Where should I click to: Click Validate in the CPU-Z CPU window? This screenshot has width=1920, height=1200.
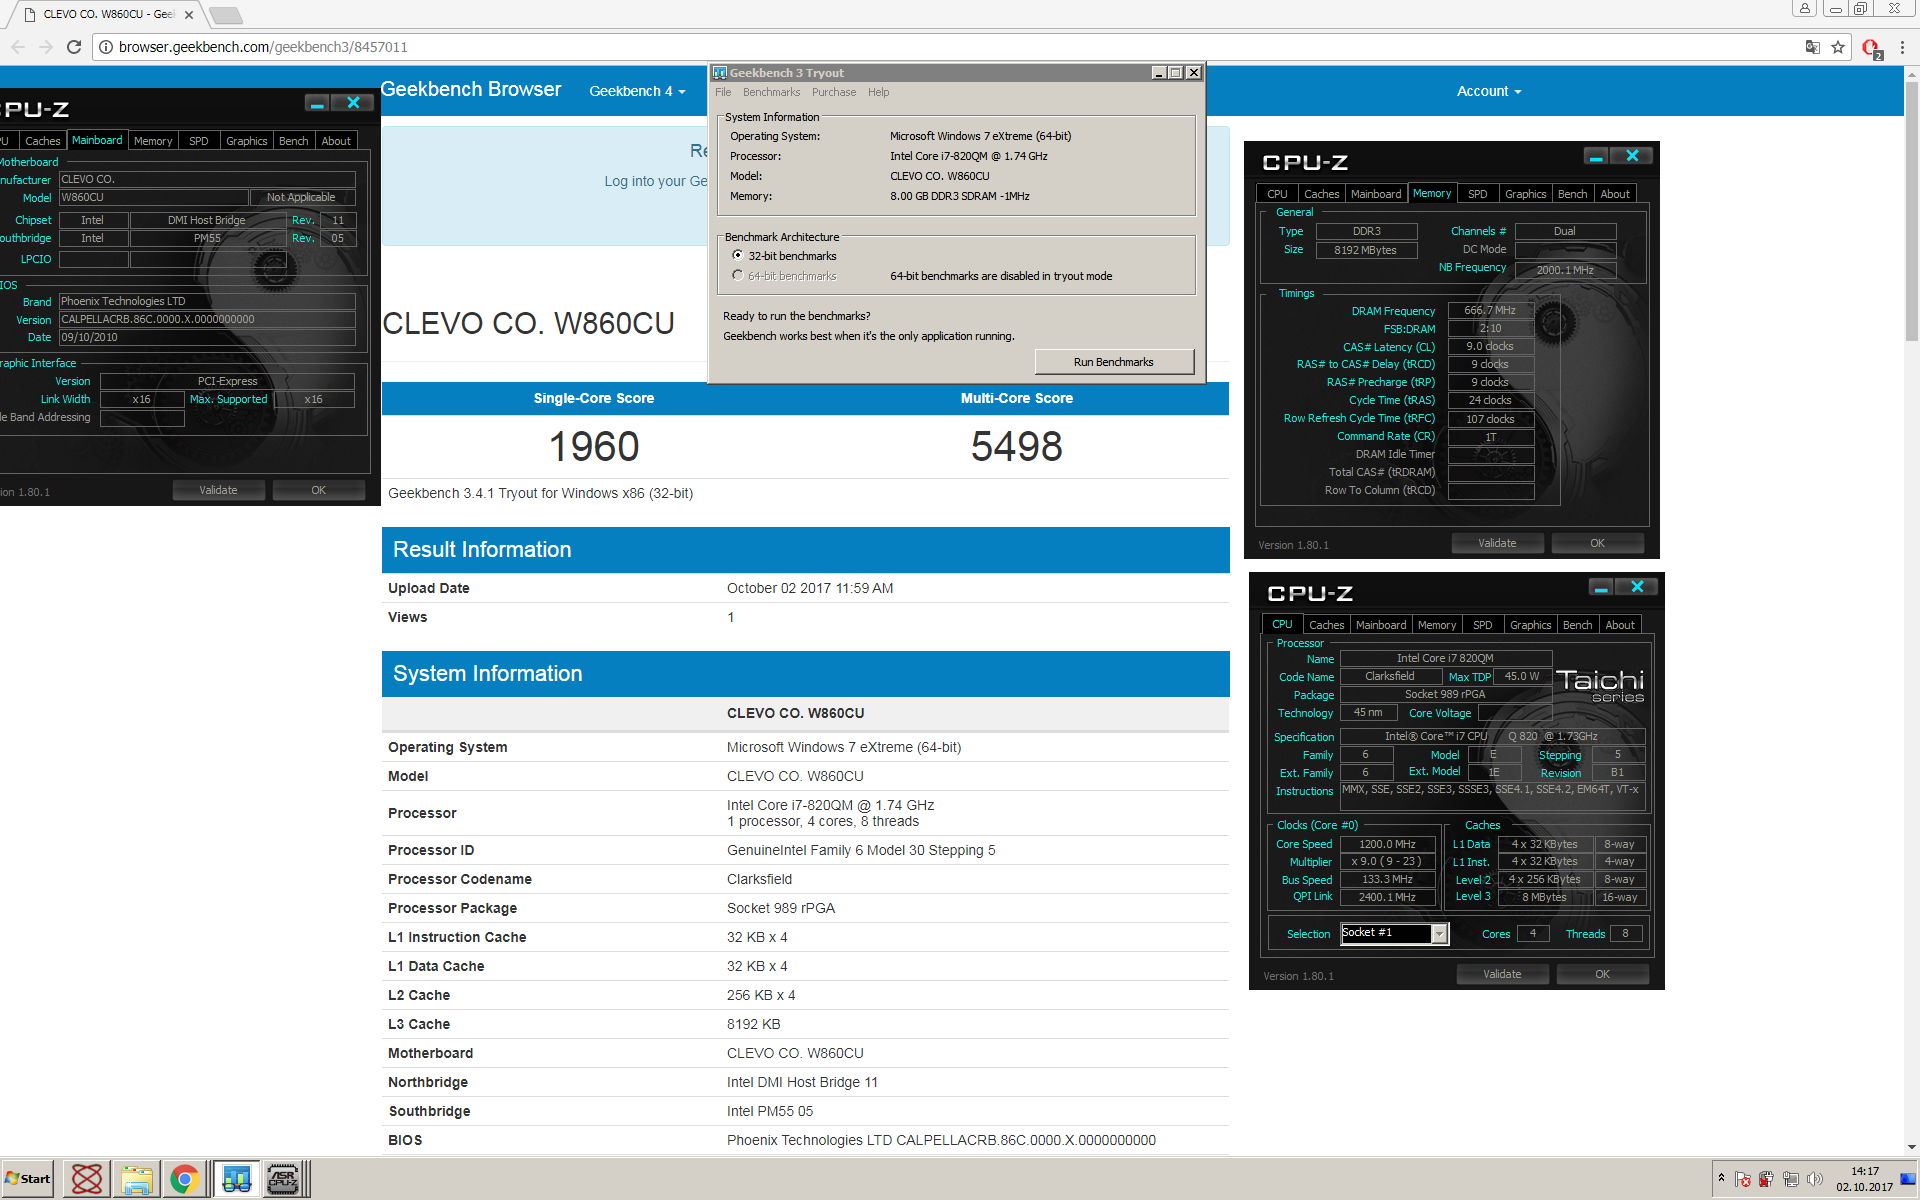[x=1502, y=974]
